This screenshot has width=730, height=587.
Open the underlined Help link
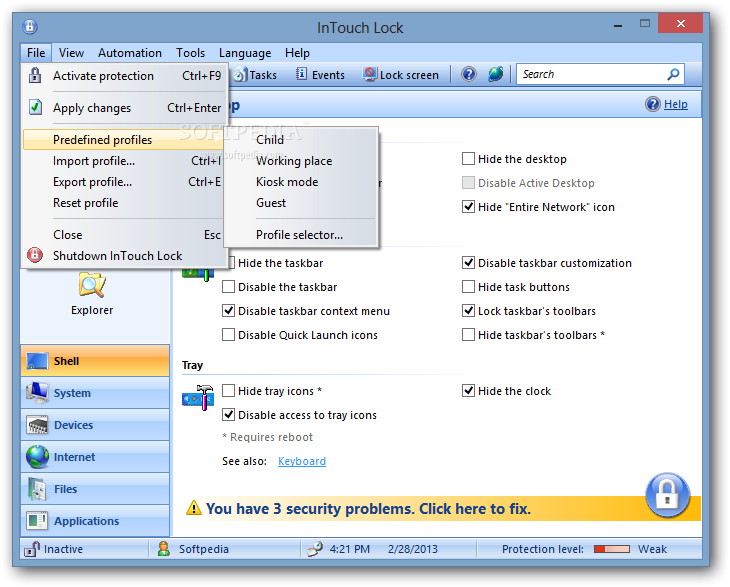pos(676,104)
